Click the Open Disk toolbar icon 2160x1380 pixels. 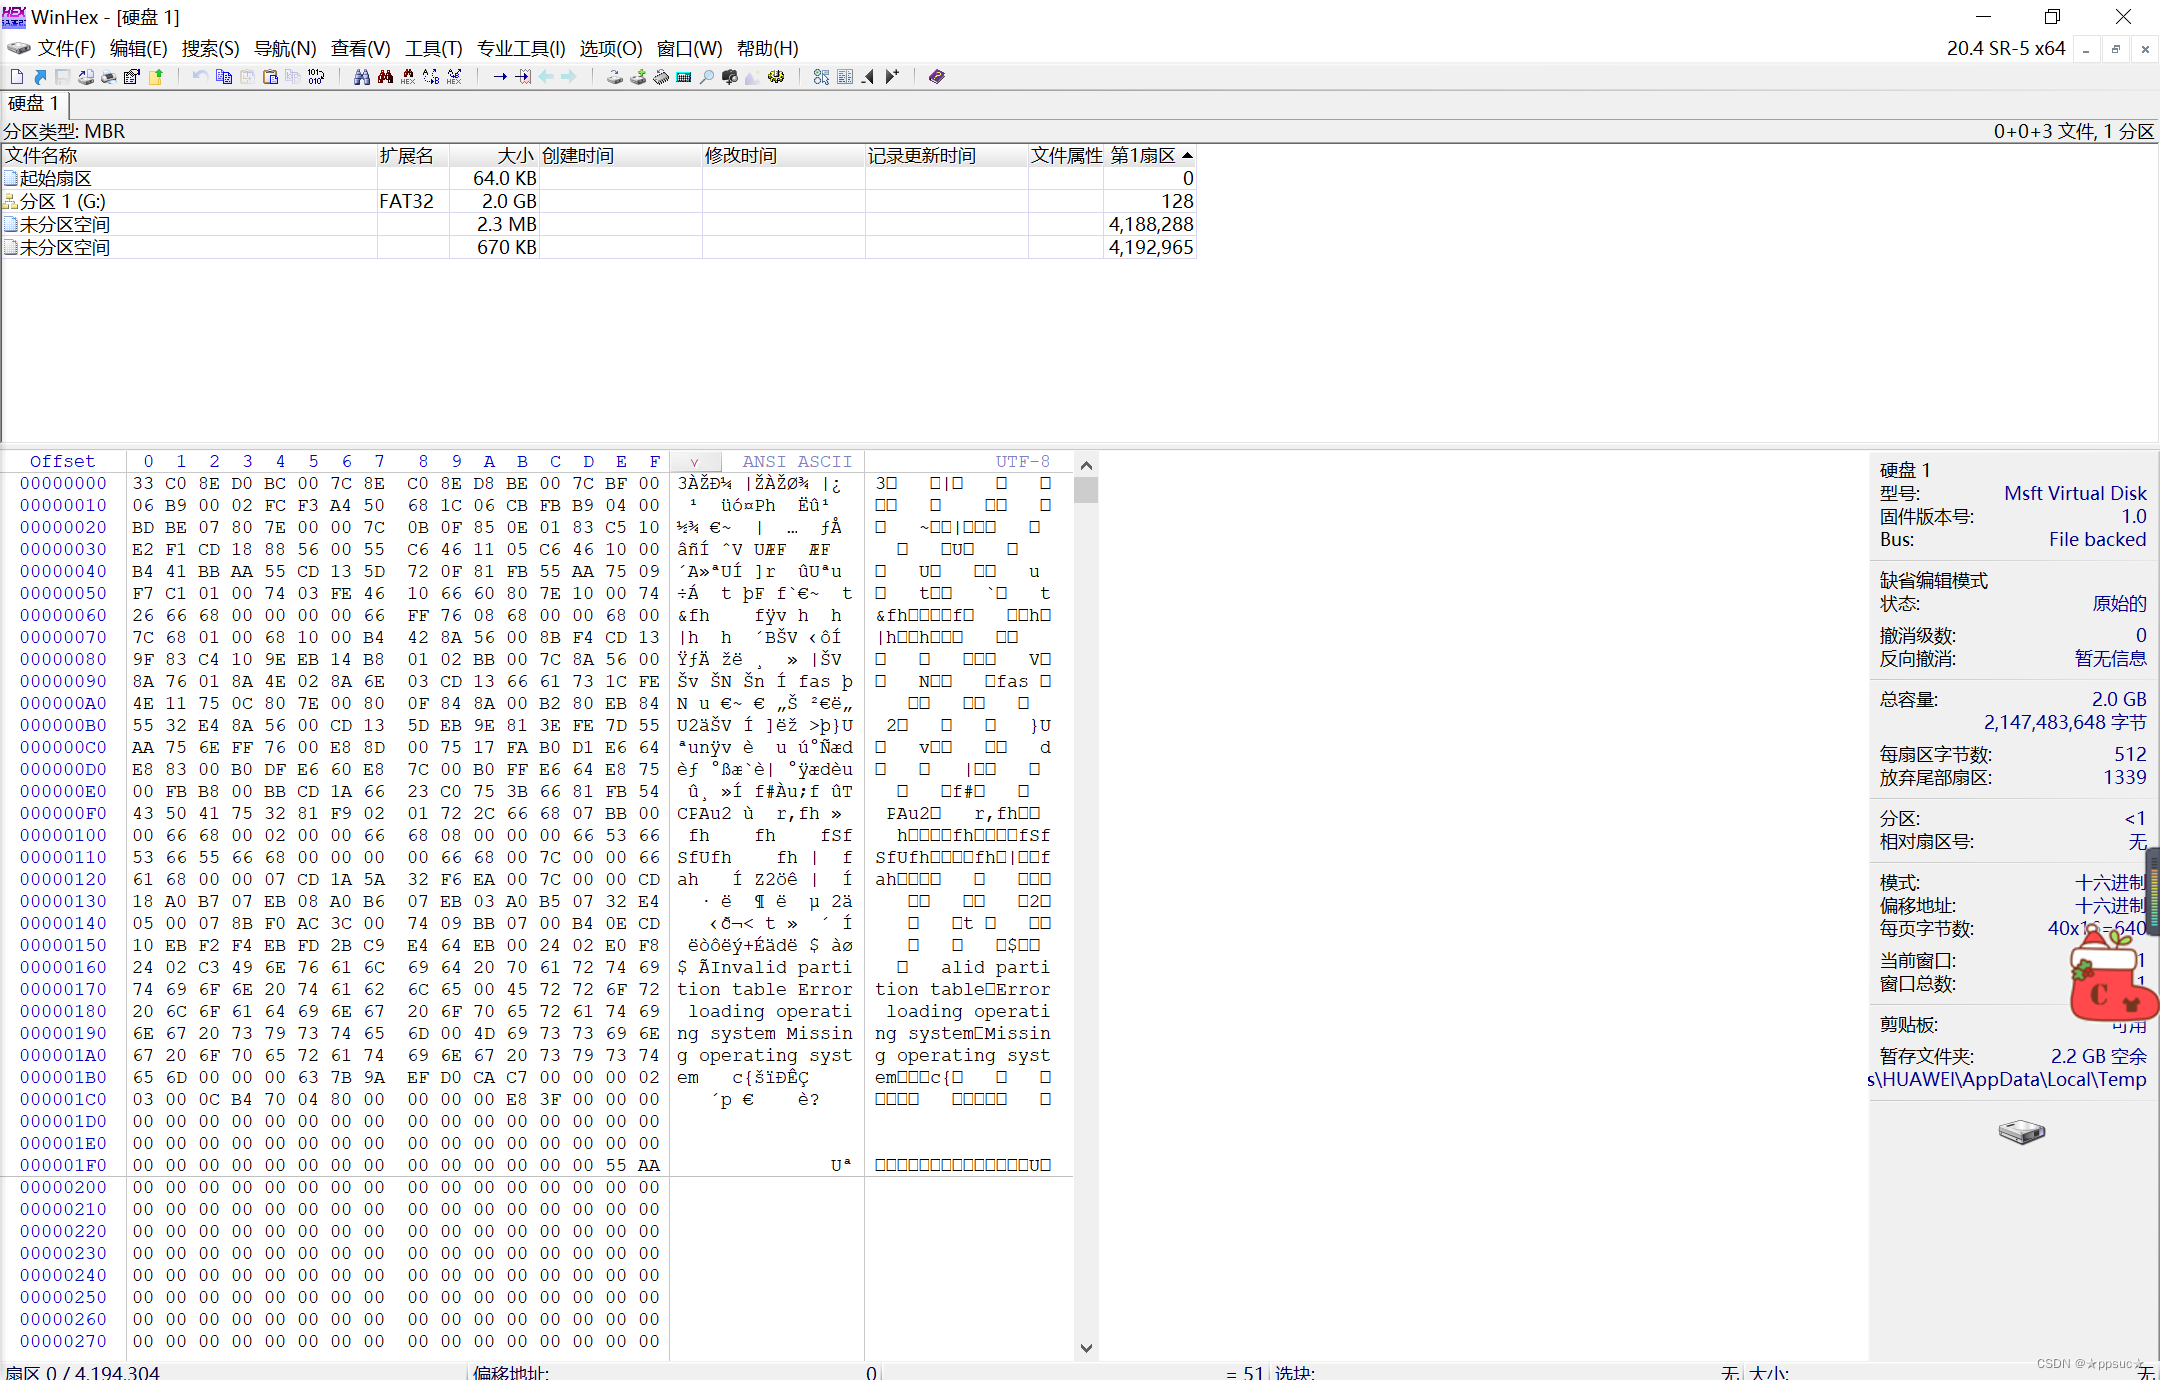point(614,77)
